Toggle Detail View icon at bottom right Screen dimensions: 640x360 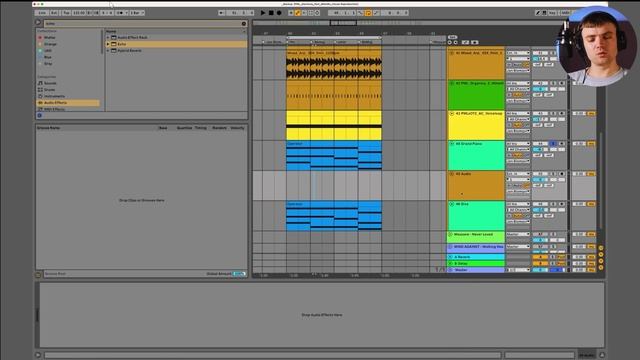click(x=602, y=355)
